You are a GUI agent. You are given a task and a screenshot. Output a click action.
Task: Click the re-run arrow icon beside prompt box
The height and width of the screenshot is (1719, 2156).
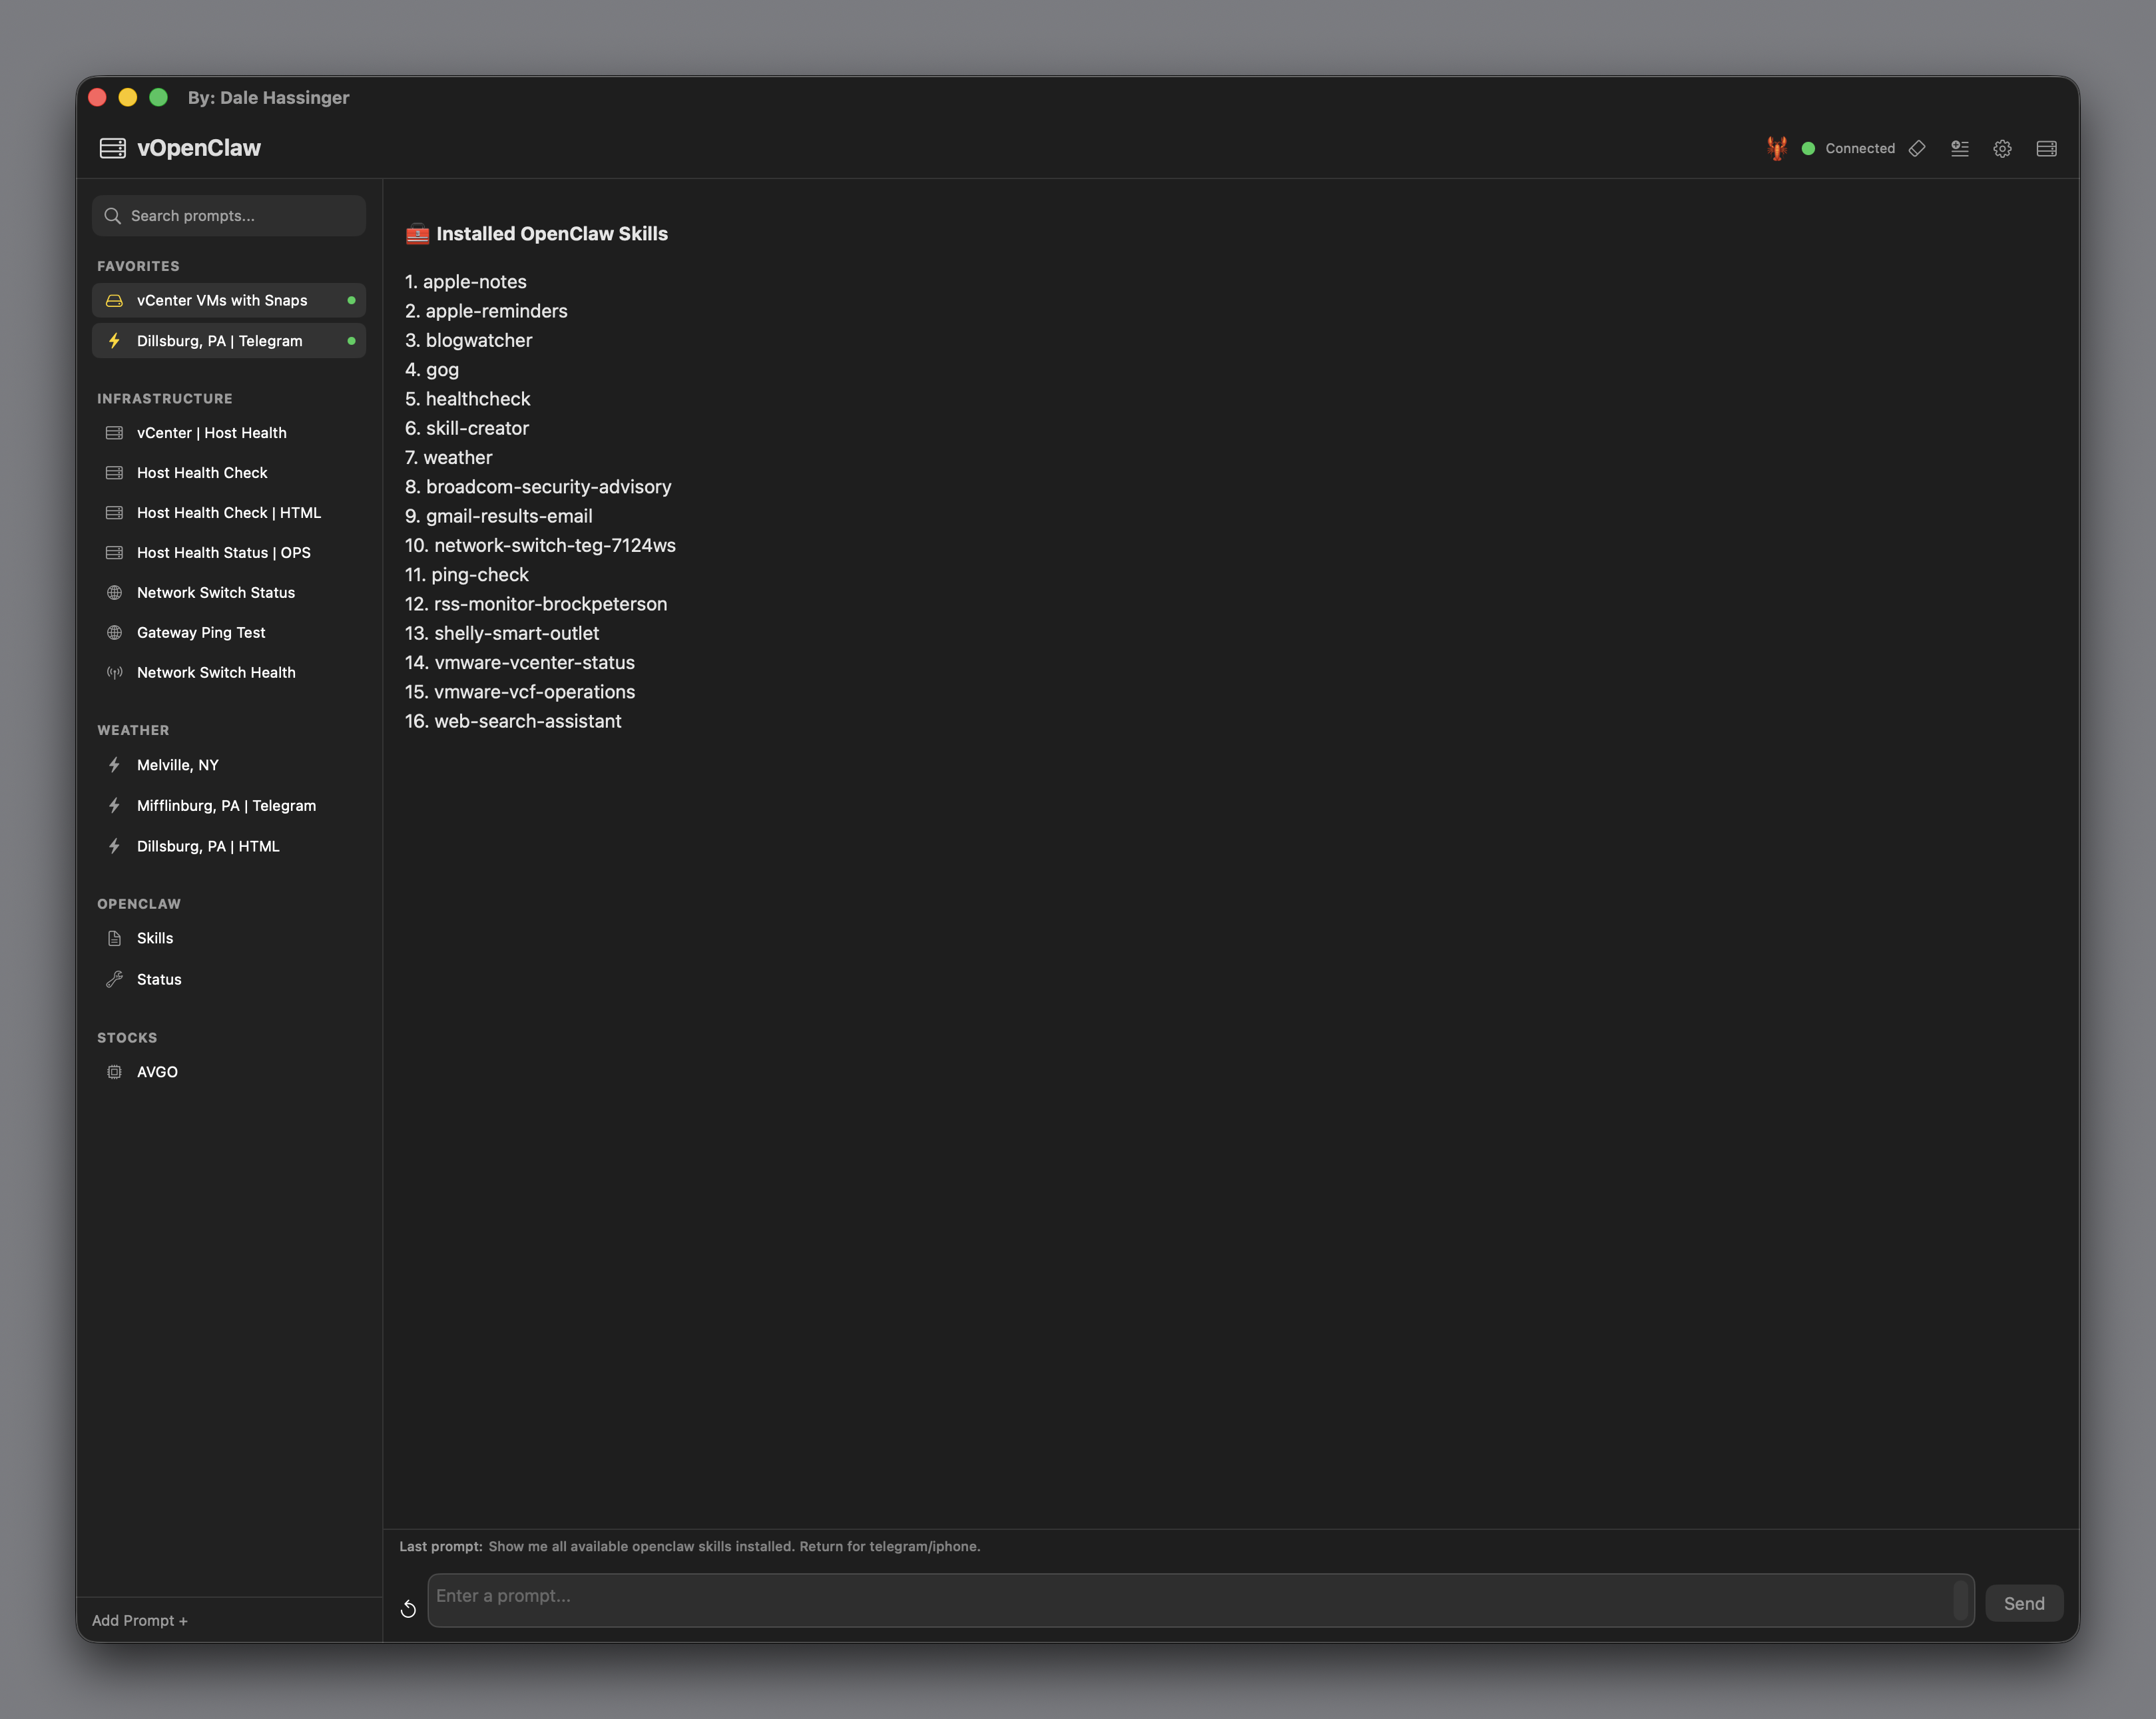(x=408, y=1608)
